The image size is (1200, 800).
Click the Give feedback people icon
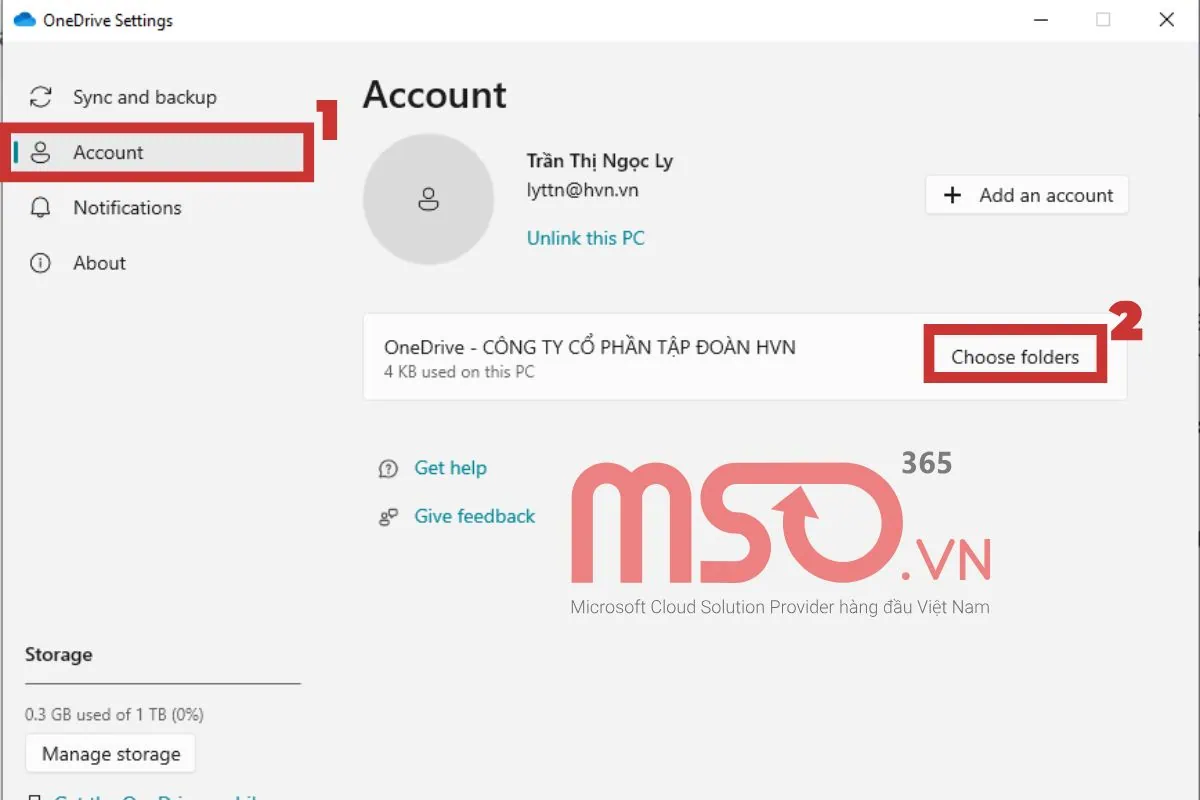point(388,517)
